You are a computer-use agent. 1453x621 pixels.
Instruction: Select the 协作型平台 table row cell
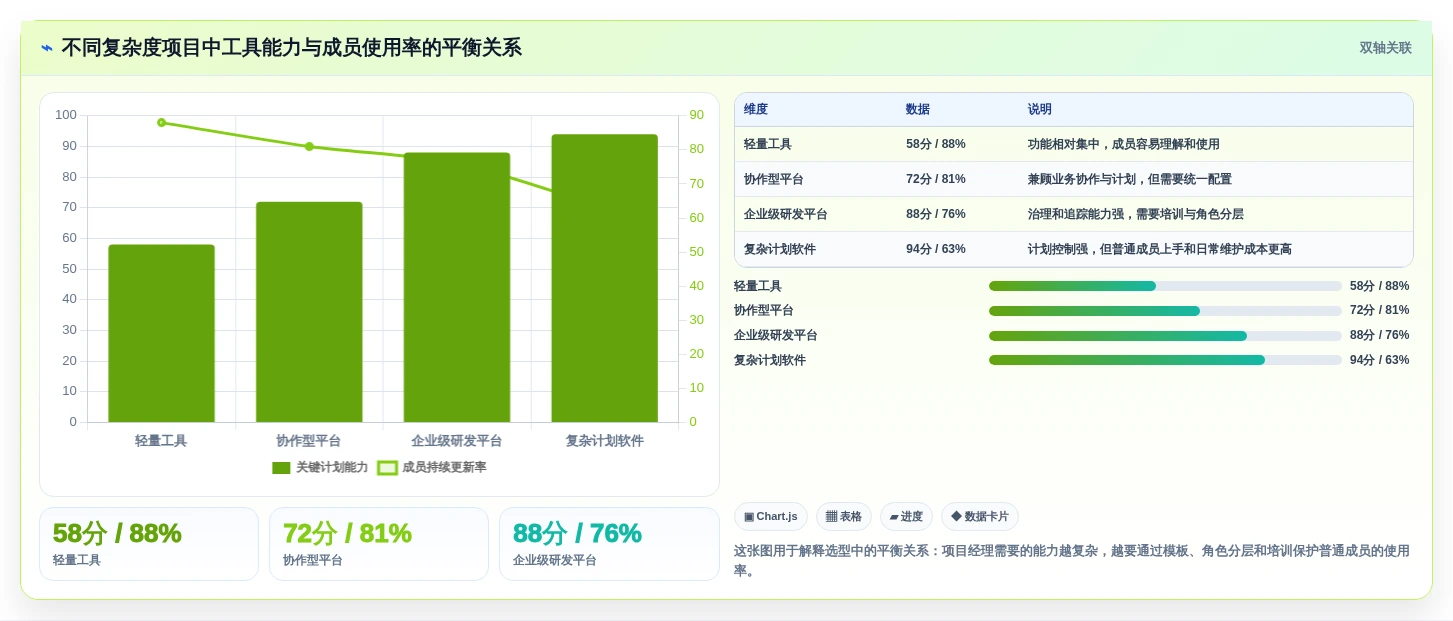(x=815, y=179)
